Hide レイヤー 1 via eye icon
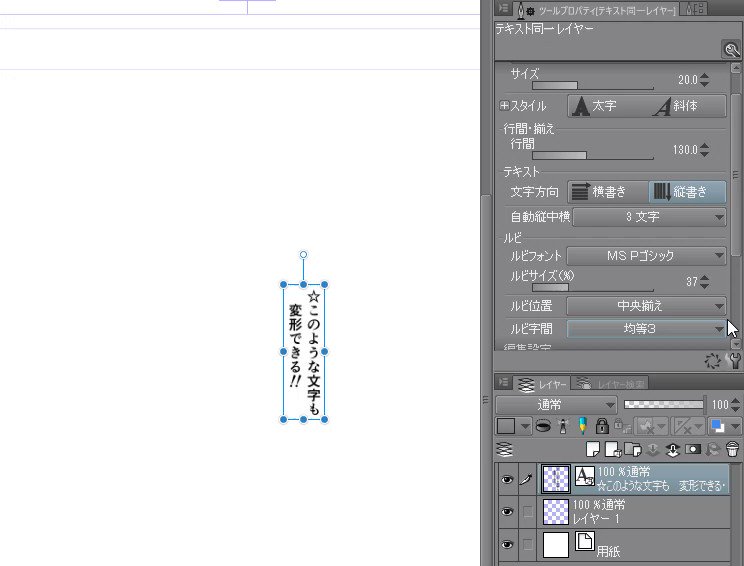This screenshot has height=566, width=744. coord(507,512)
